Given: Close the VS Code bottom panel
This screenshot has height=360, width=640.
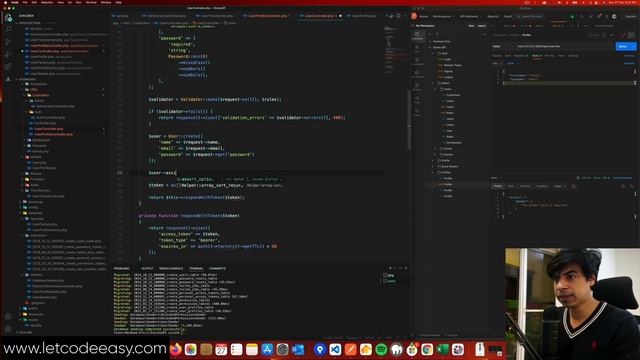Looking at the screenshot, I should pos(406,268).
